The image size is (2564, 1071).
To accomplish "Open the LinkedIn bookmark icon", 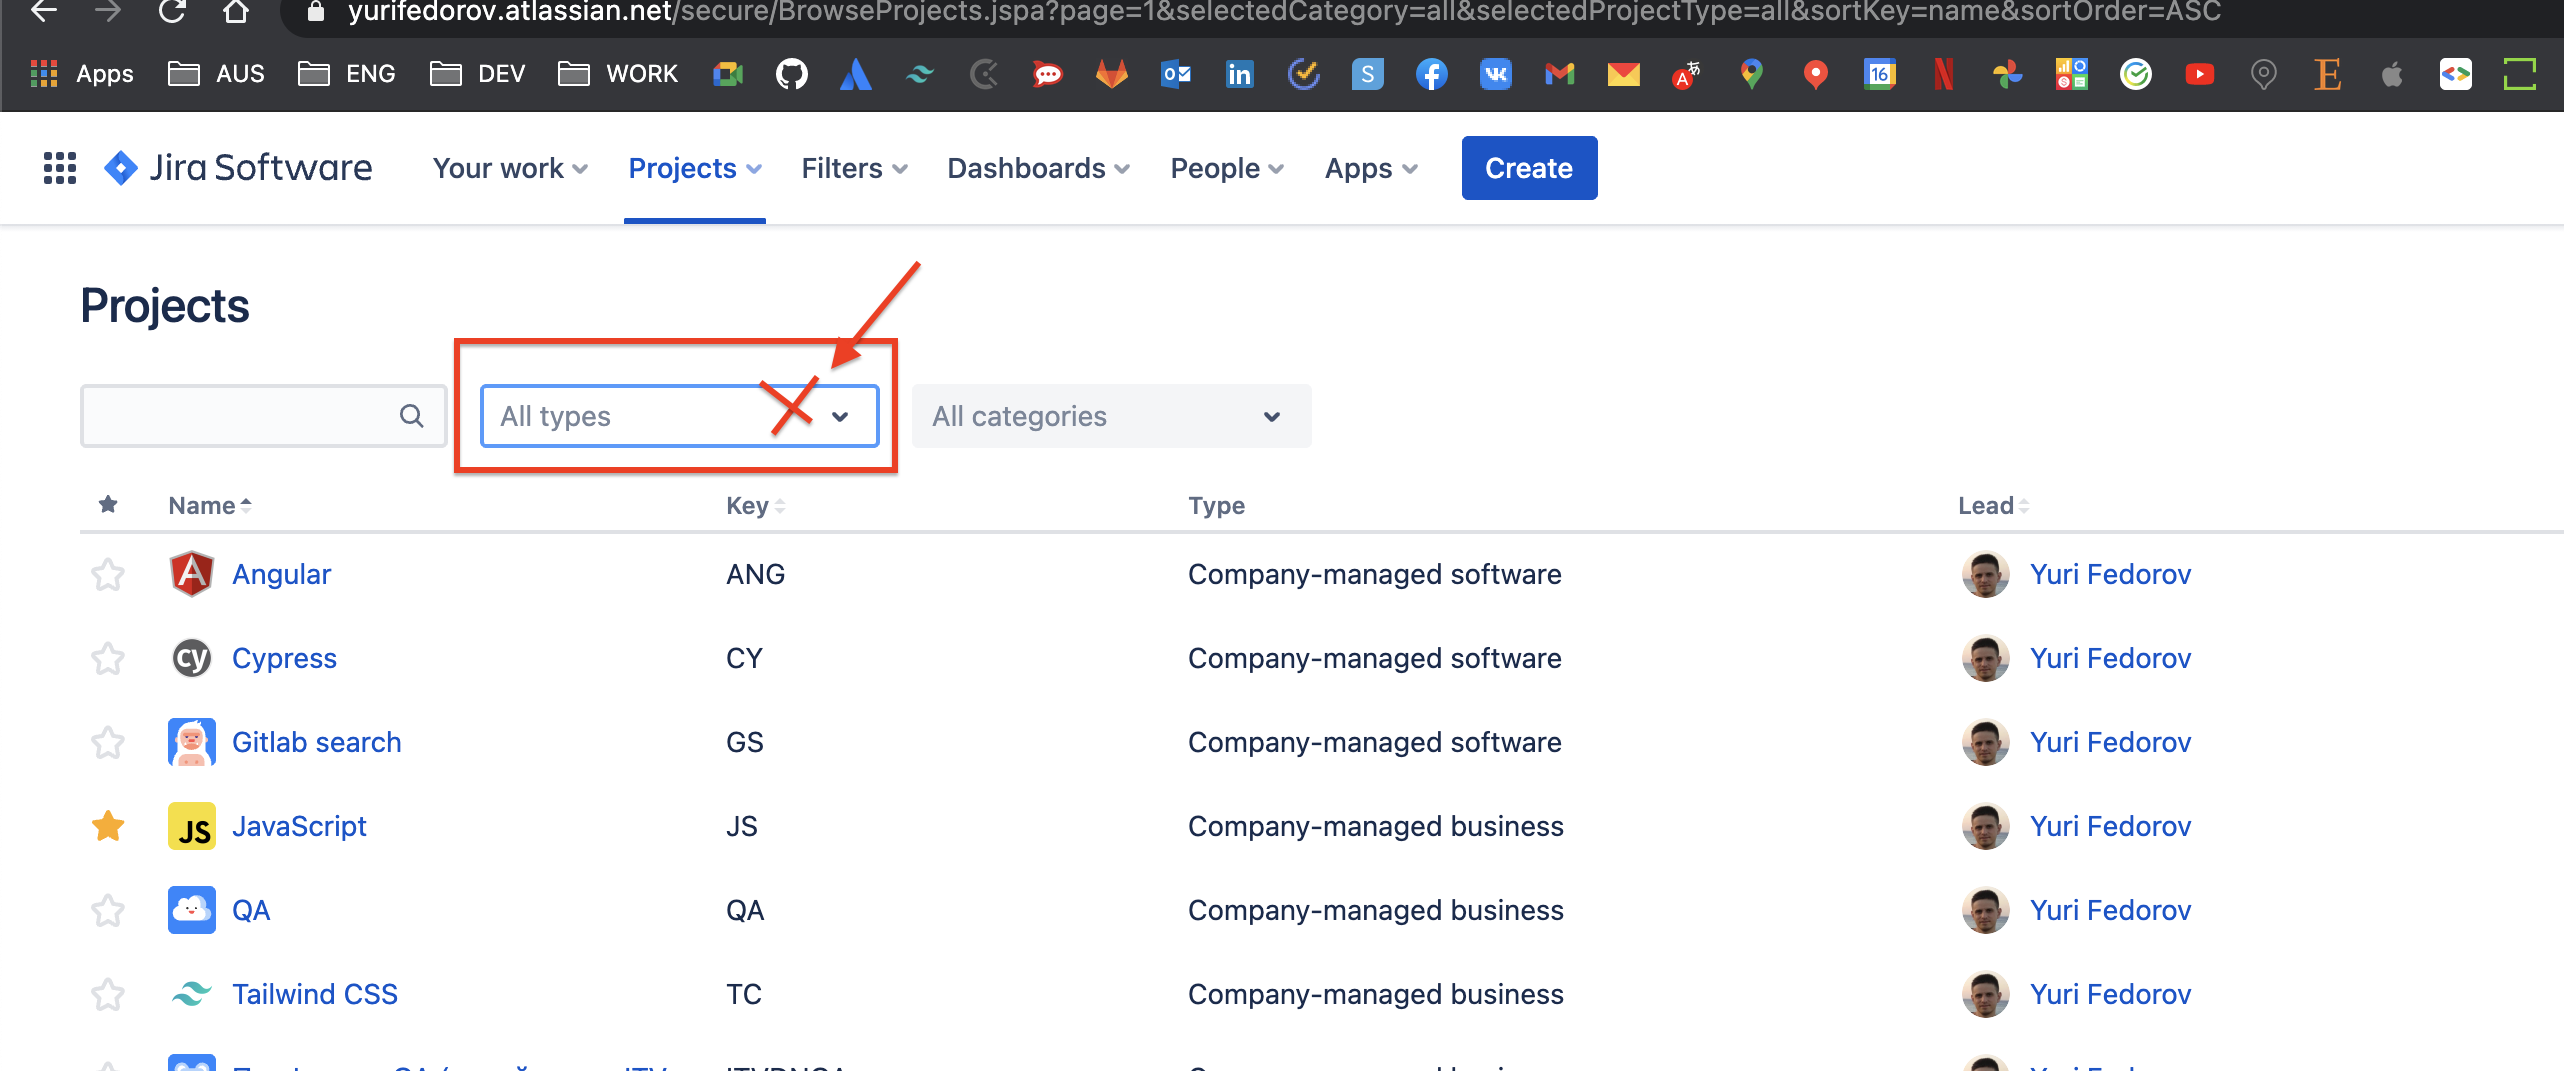I will coord(1240,74).
